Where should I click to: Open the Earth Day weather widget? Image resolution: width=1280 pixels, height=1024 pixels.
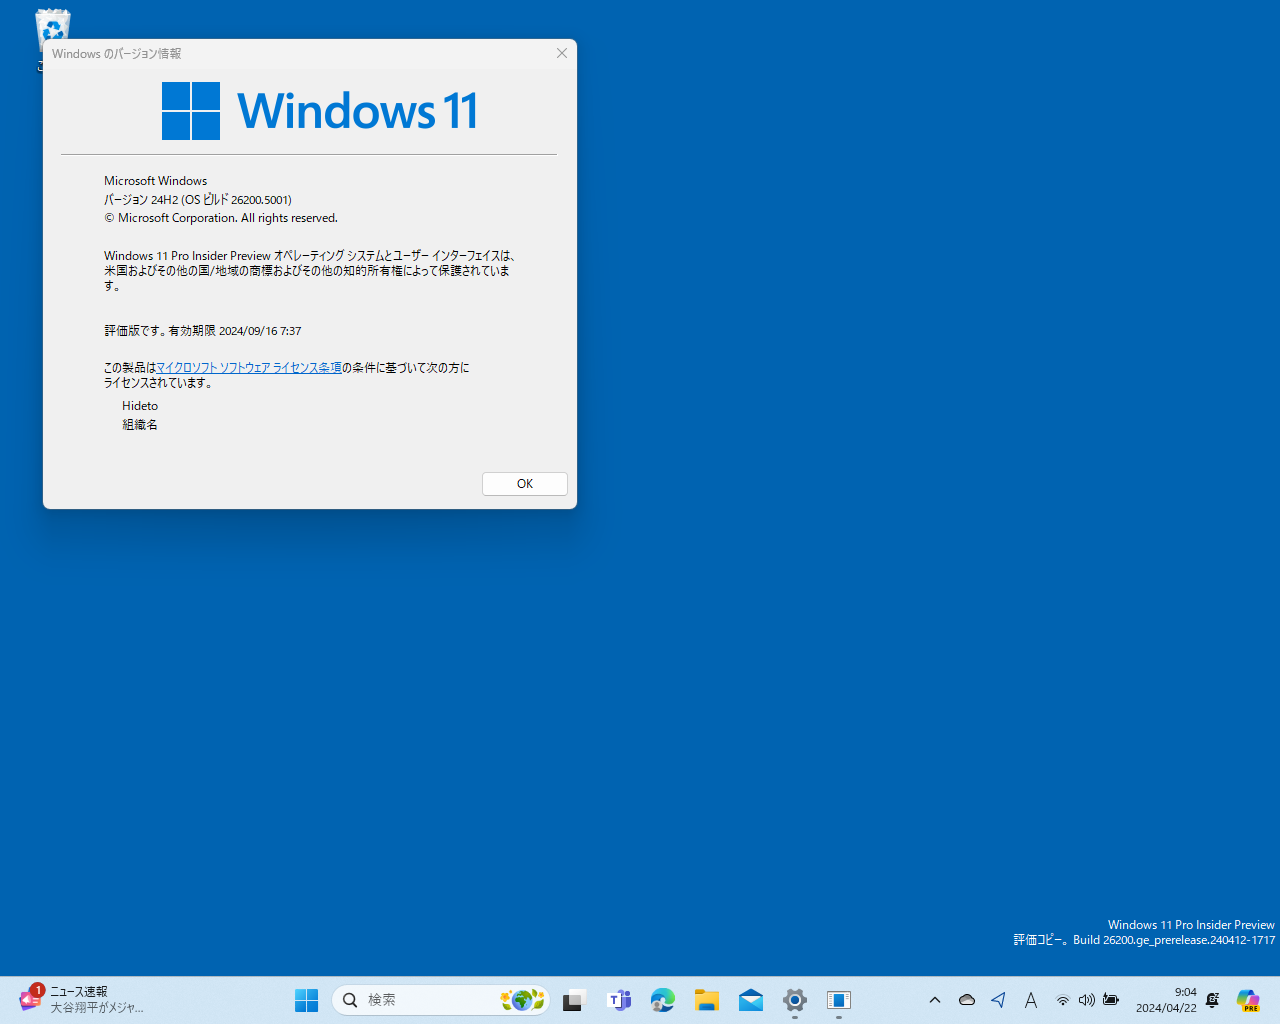point(523,999)
